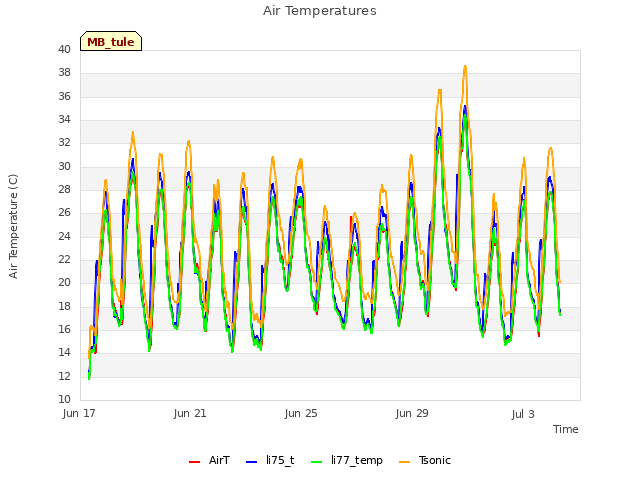Click the red AirT legend color marker
Viewport: 640px width, 480px height.
point(194,461)
